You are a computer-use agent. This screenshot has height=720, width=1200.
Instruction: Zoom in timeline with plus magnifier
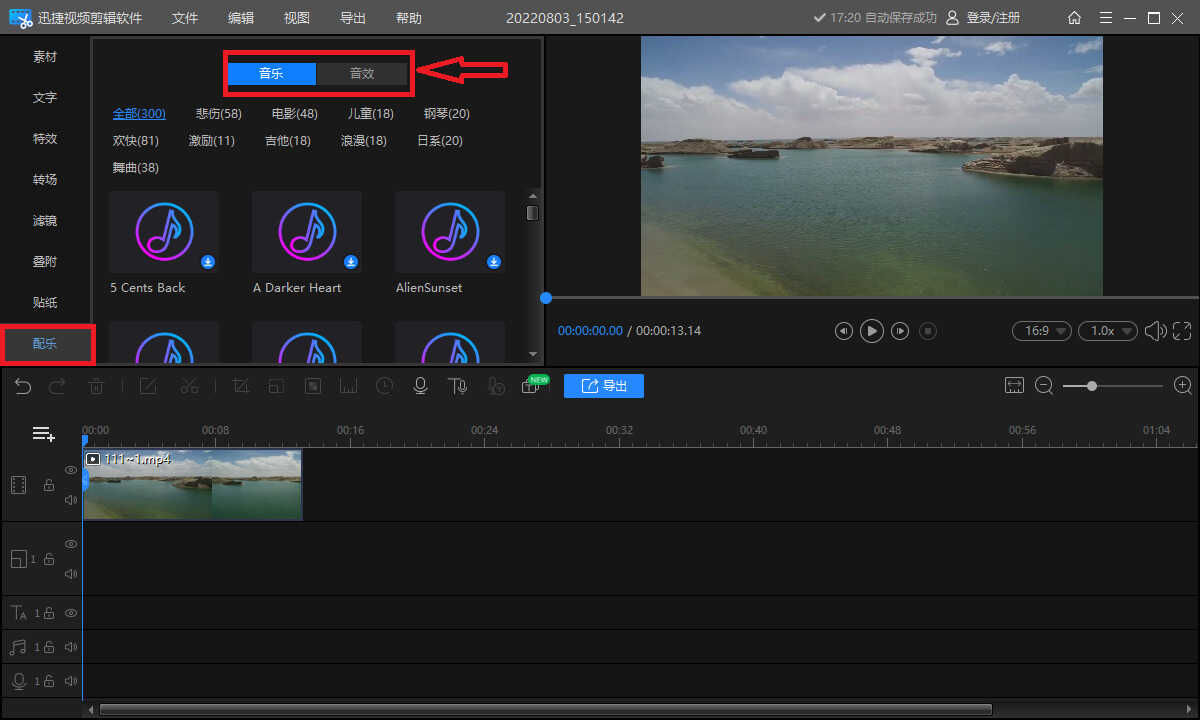pos(1183,386)
